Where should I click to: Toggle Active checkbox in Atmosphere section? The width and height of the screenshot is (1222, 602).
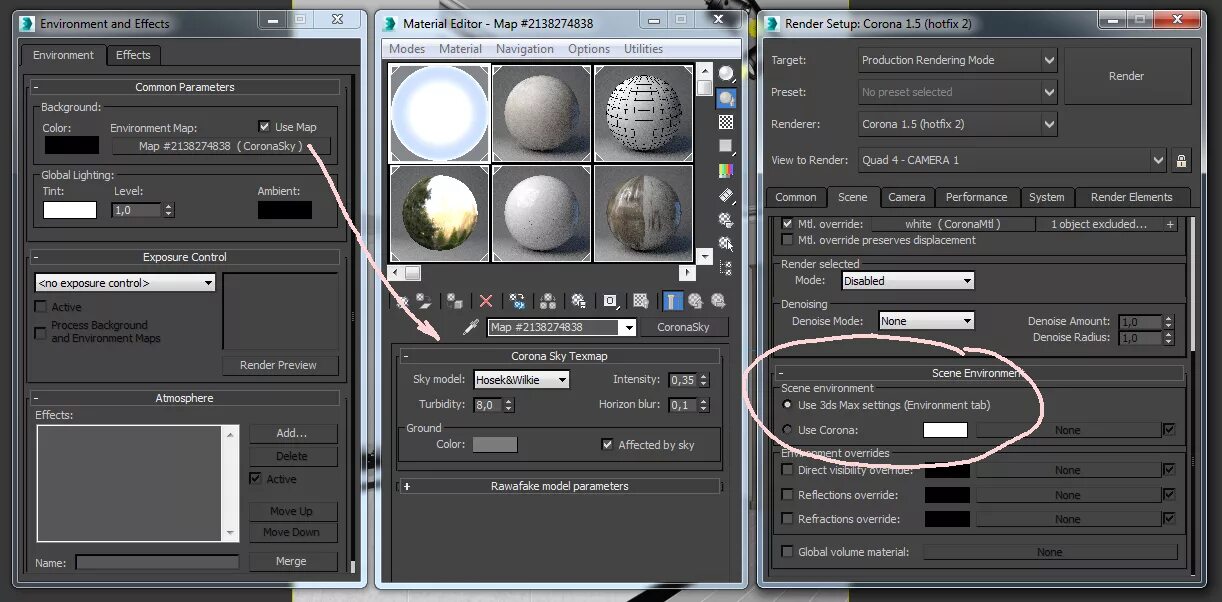(256, 479)
